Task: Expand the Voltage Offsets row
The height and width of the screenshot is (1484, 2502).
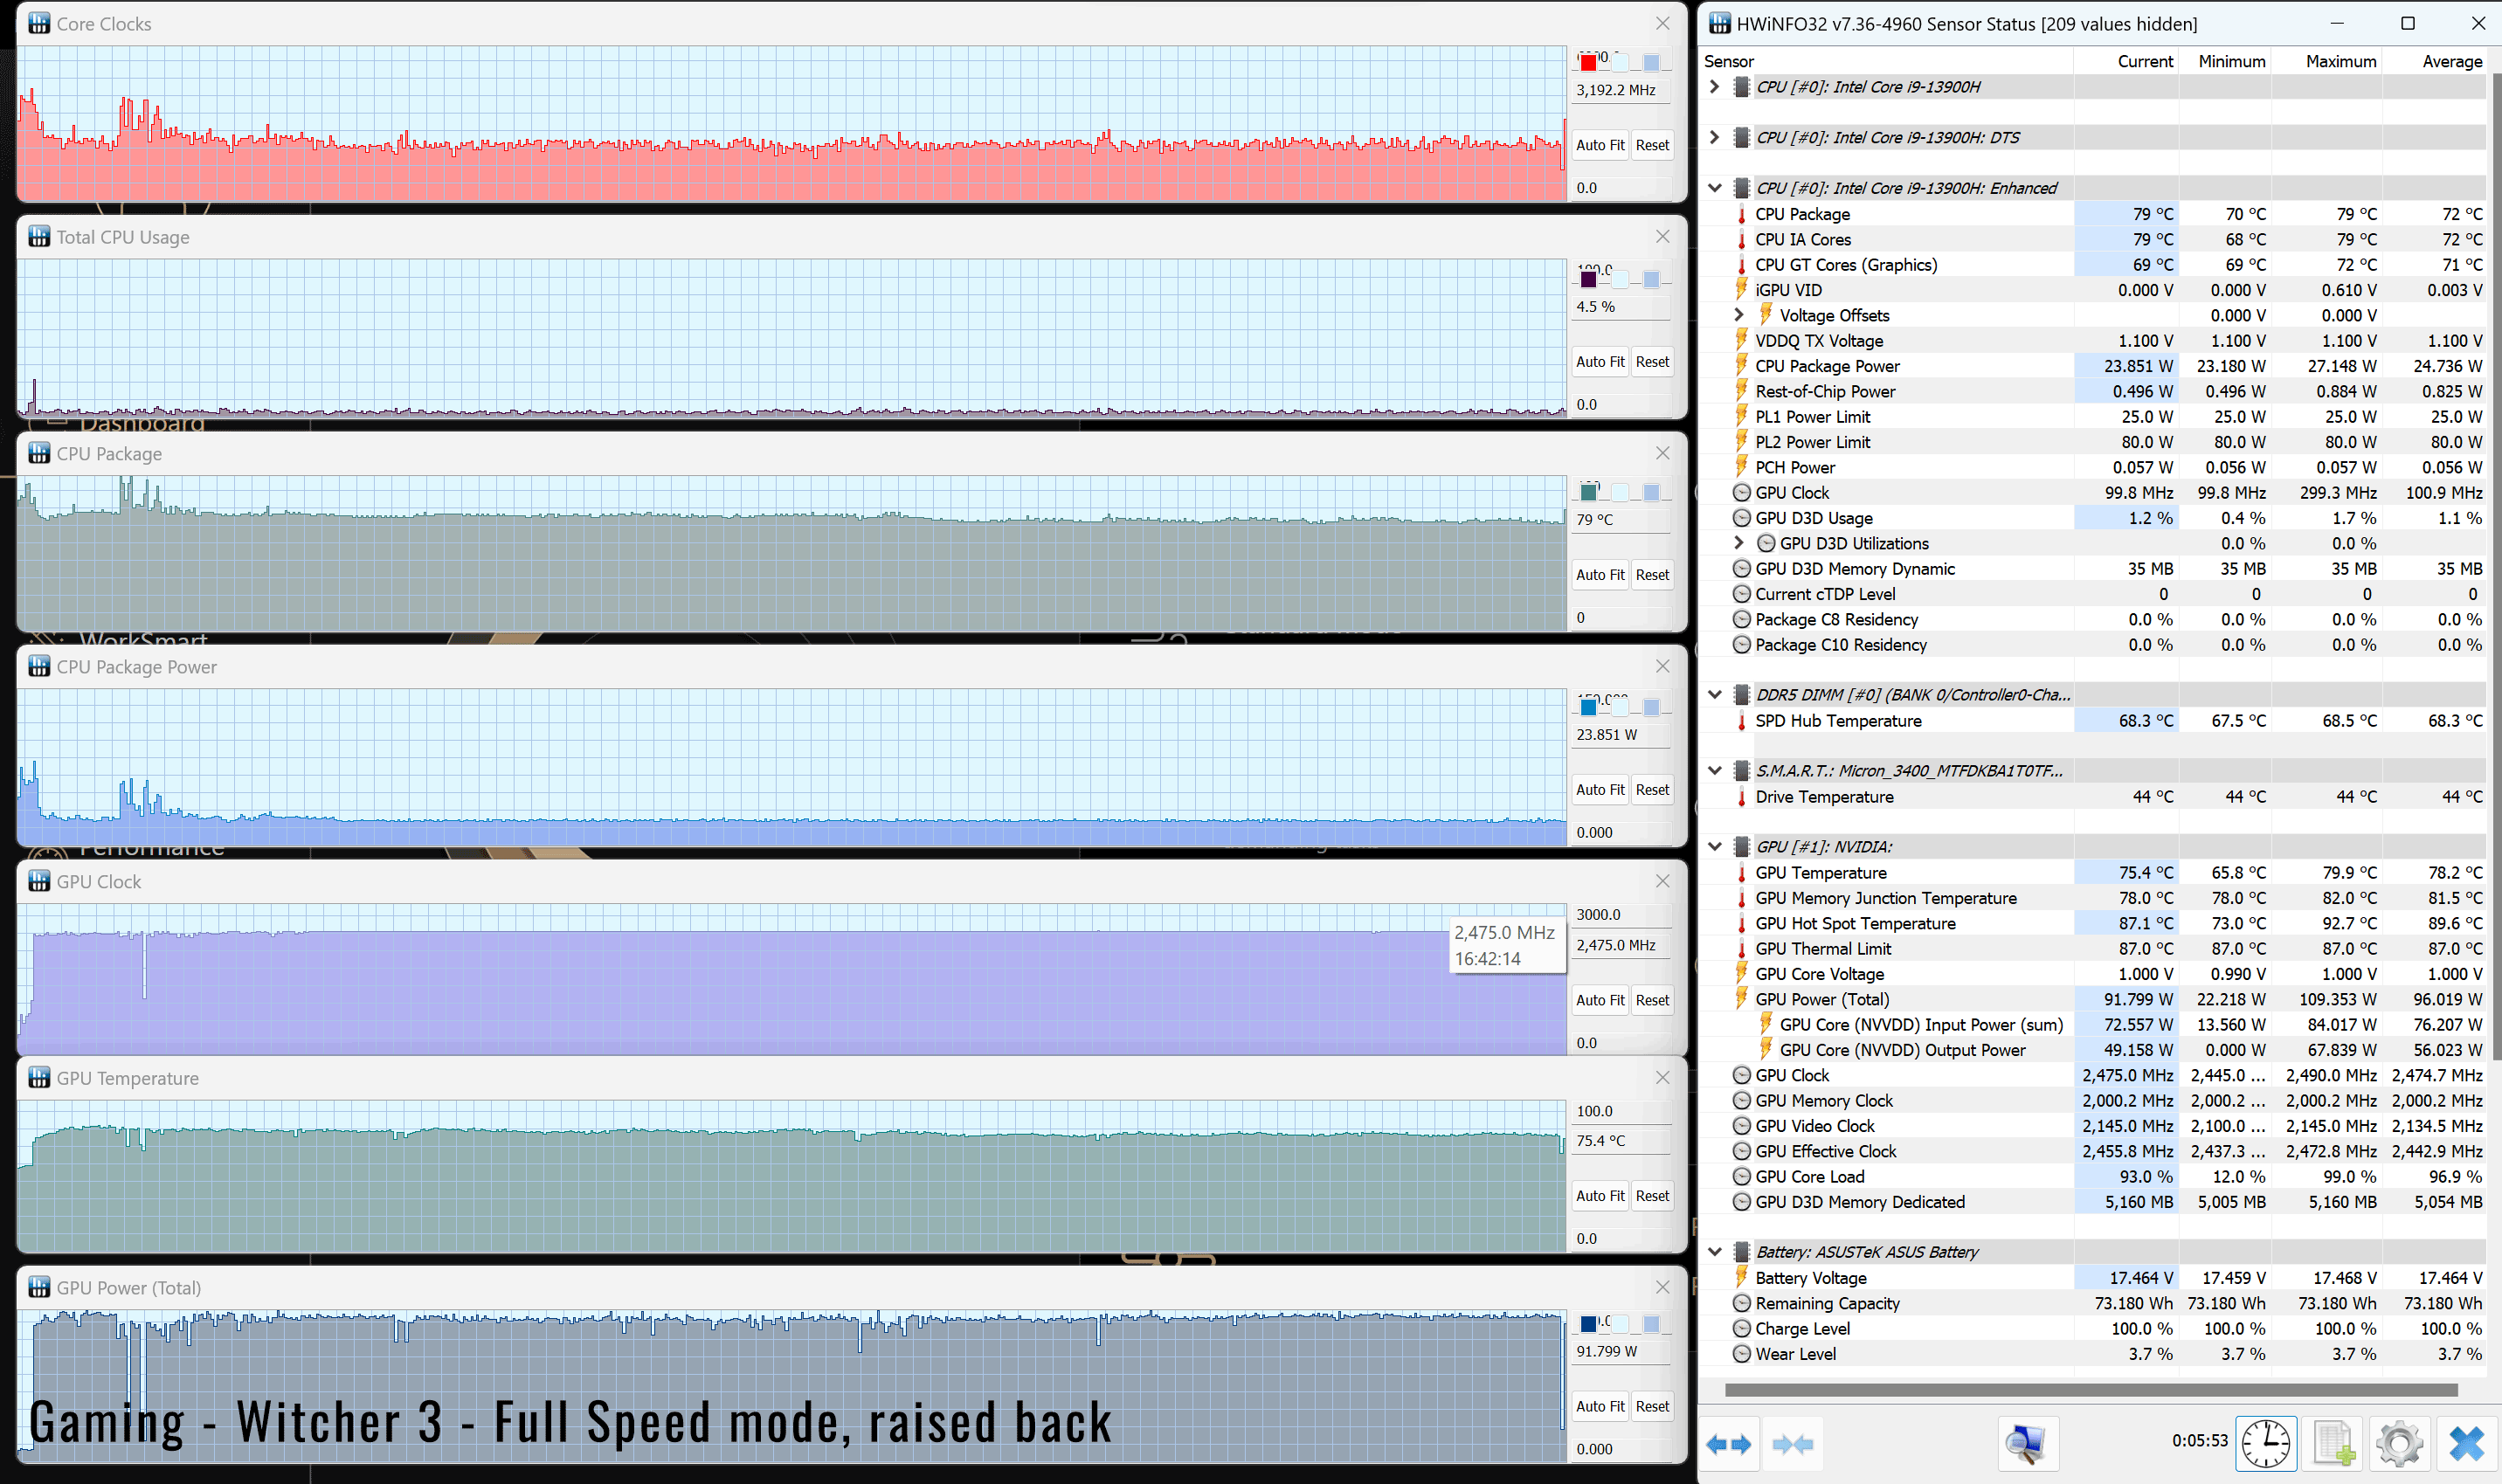Action: point(1739,315)
